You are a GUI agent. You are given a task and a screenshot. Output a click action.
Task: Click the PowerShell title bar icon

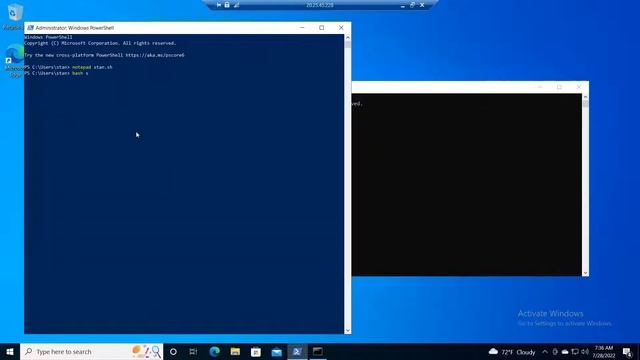point(30,28)
